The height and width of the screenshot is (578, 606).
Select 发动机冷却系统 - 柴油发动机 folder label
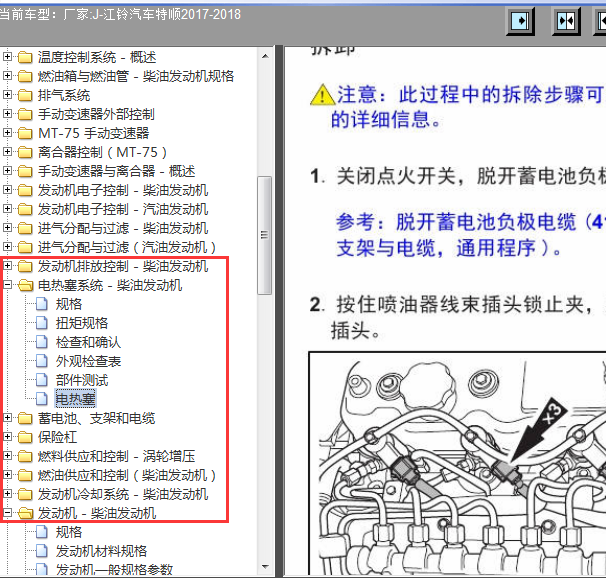[123, 494]
